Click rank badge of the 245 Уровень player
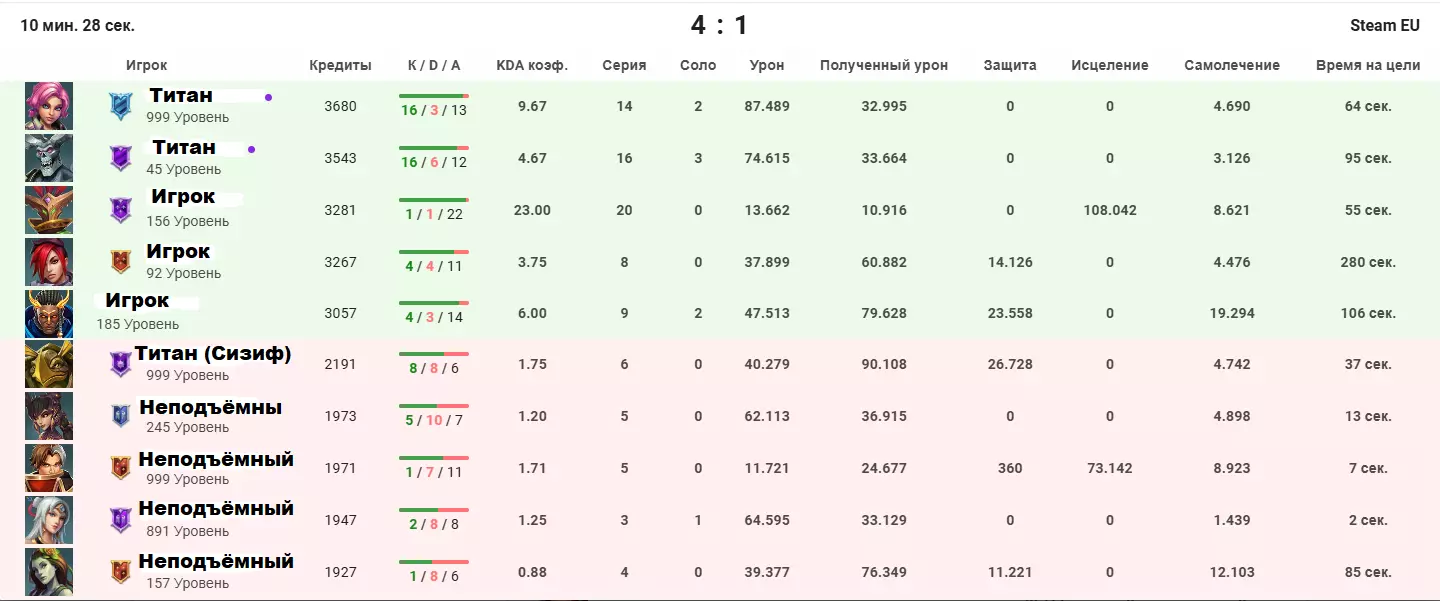1440x601 pixels. (121, 416)
